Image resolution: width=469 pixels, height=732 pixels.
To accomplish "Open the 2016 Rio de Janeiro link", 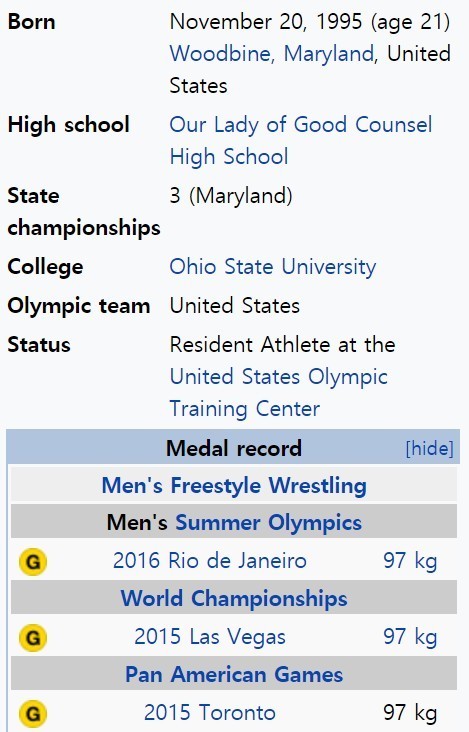I will pyautogui.click(x=210, y=561).
